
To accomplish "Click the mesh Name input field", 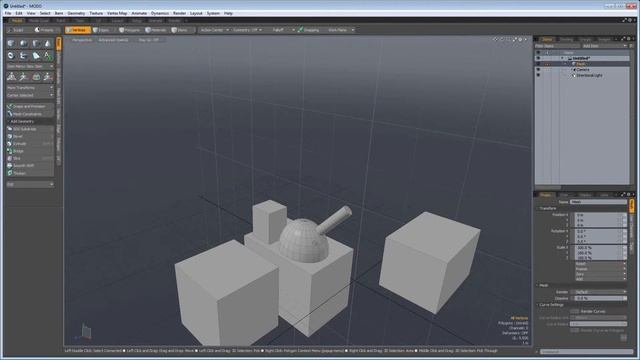I will click(x=598, y=202).
